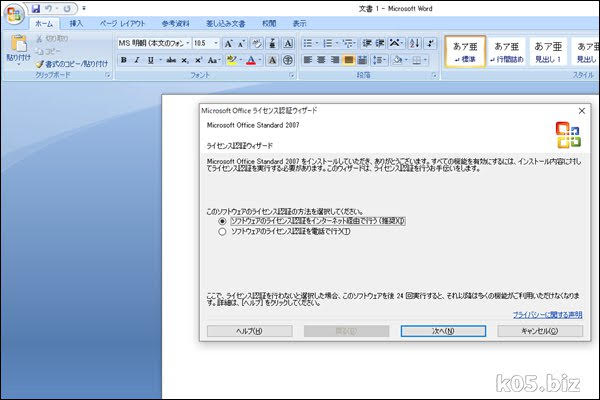
Task: Select the Normal (標準) style thumbnail
Action: 465,52
